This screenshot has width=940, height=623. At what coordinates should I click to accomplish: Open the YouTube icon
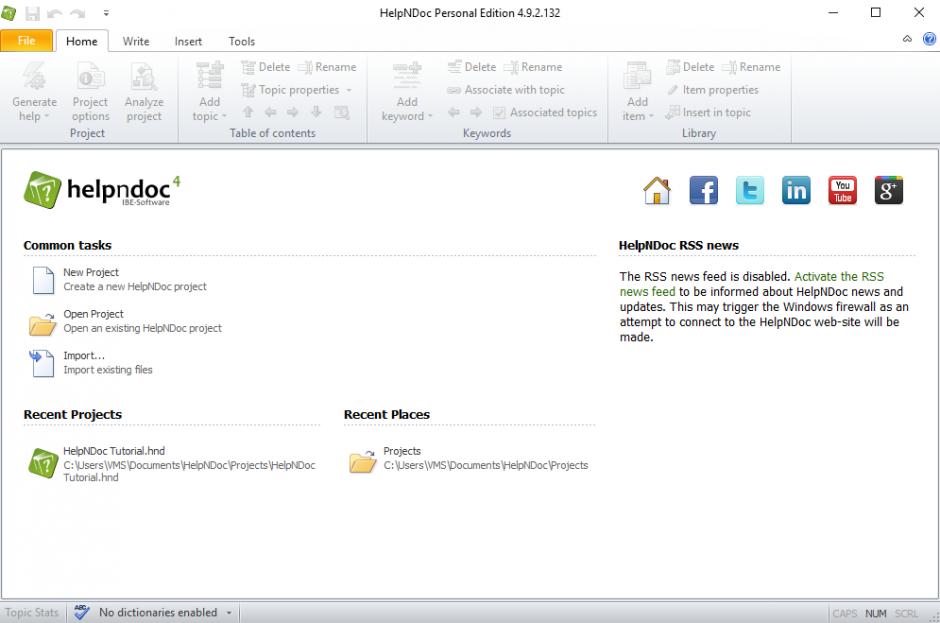[842, 191]
